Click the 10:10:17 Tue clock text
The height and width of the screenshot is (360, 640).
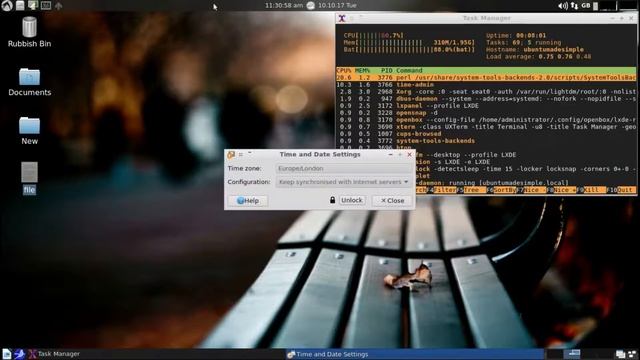tap(337, 5)
